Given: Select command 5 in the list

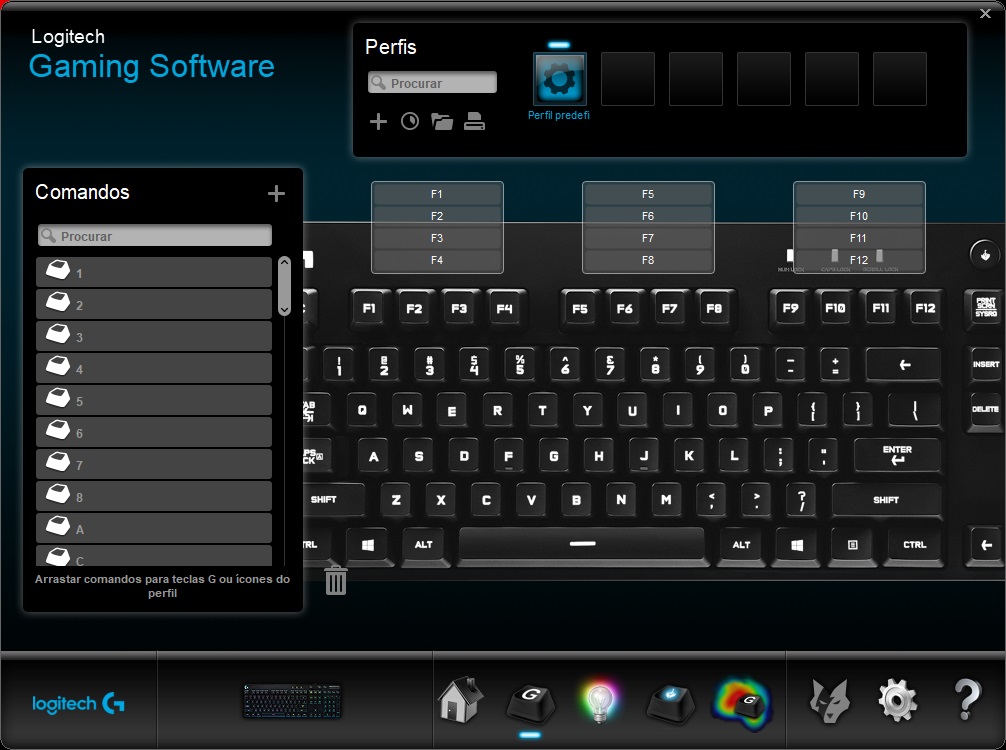Looking at the screenshot, I should [x=154, y=400].
